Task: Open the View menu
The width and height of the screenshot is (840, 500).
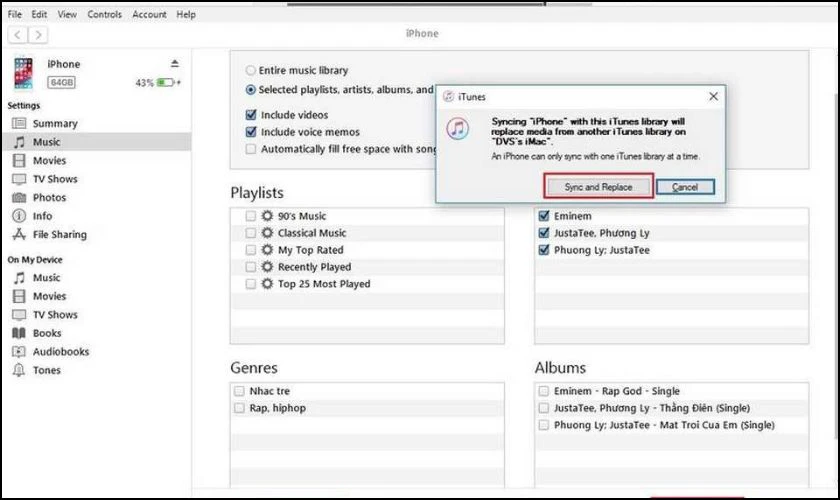Action: [x=67, y=14]
